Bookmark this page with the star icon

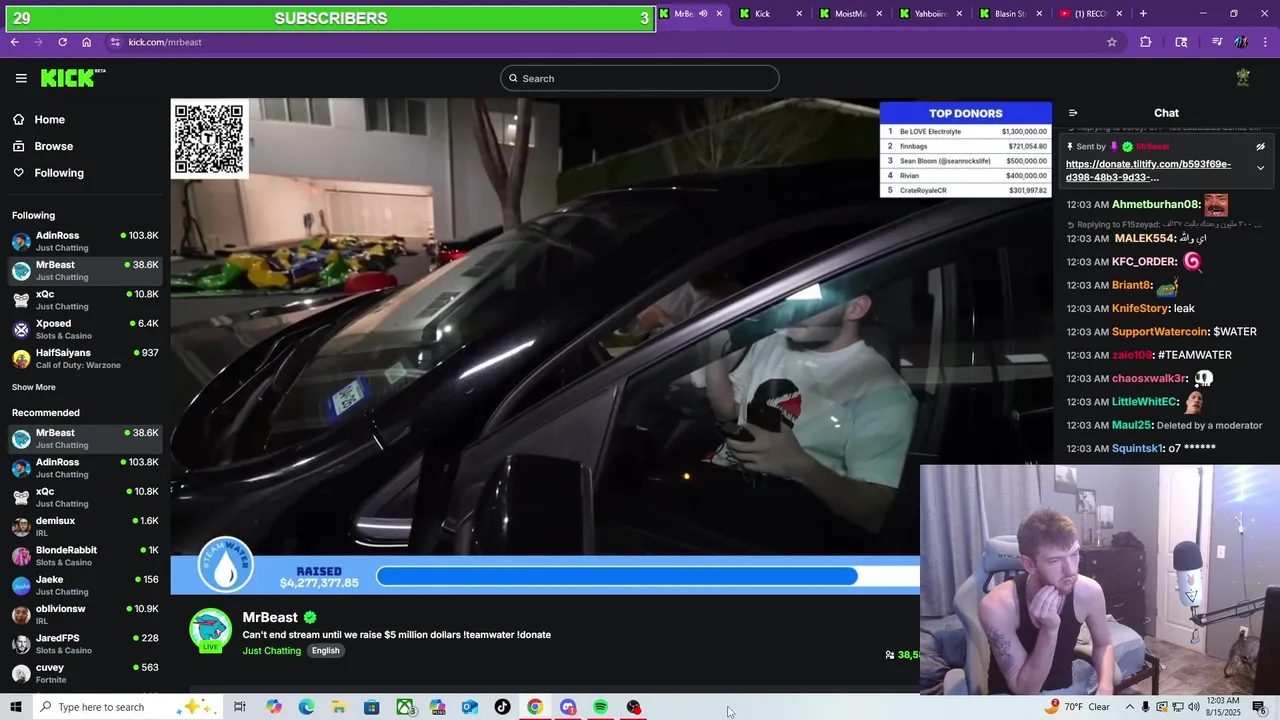coord(1111,42)
